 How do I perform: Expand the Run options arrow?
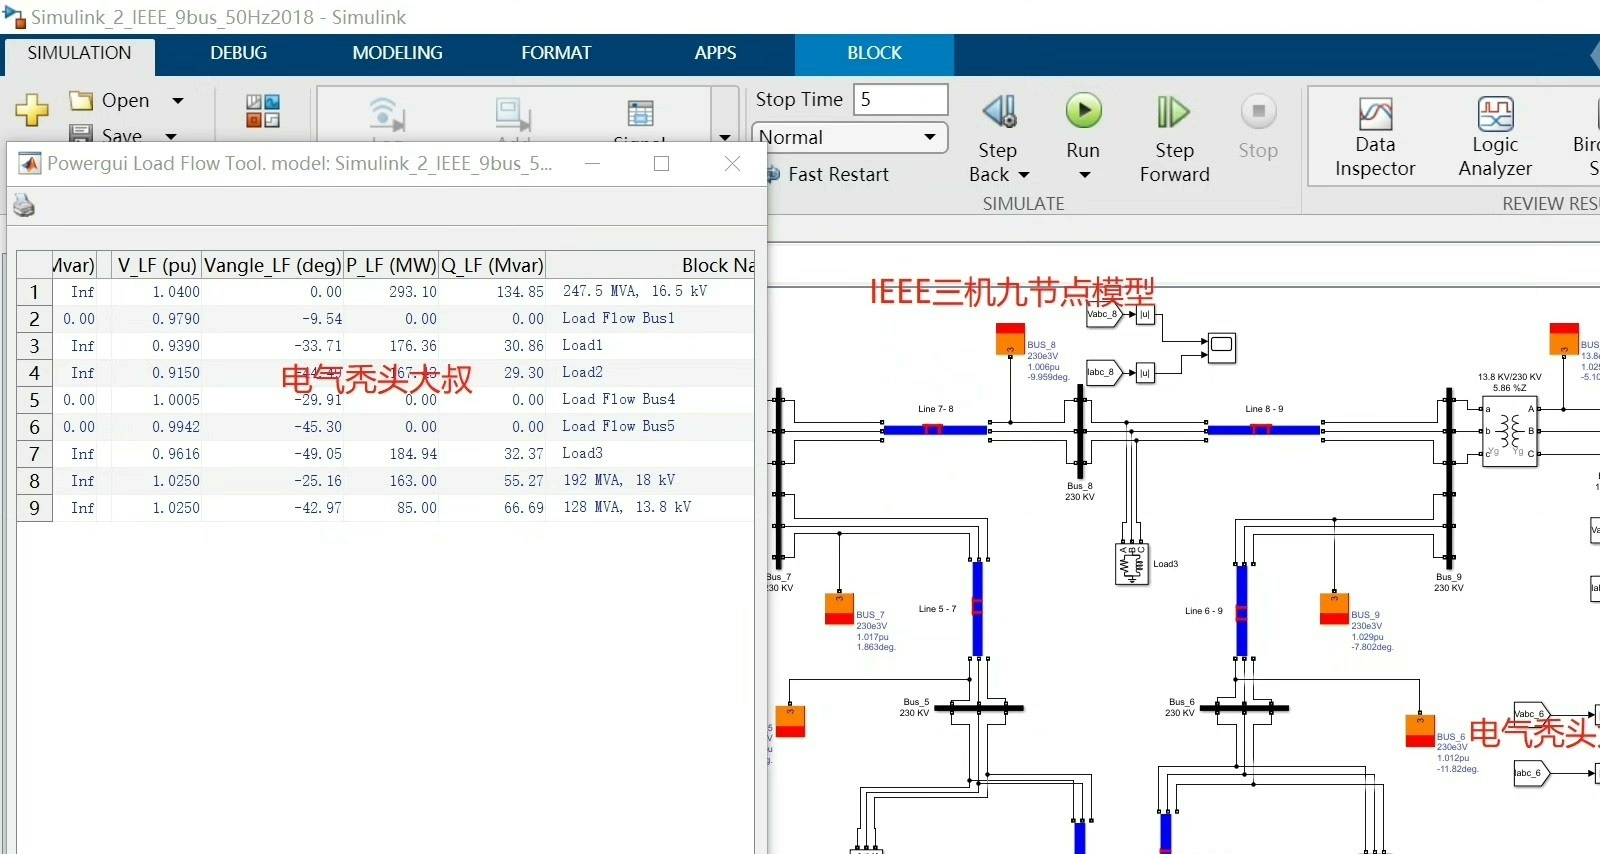[1084, 175]
